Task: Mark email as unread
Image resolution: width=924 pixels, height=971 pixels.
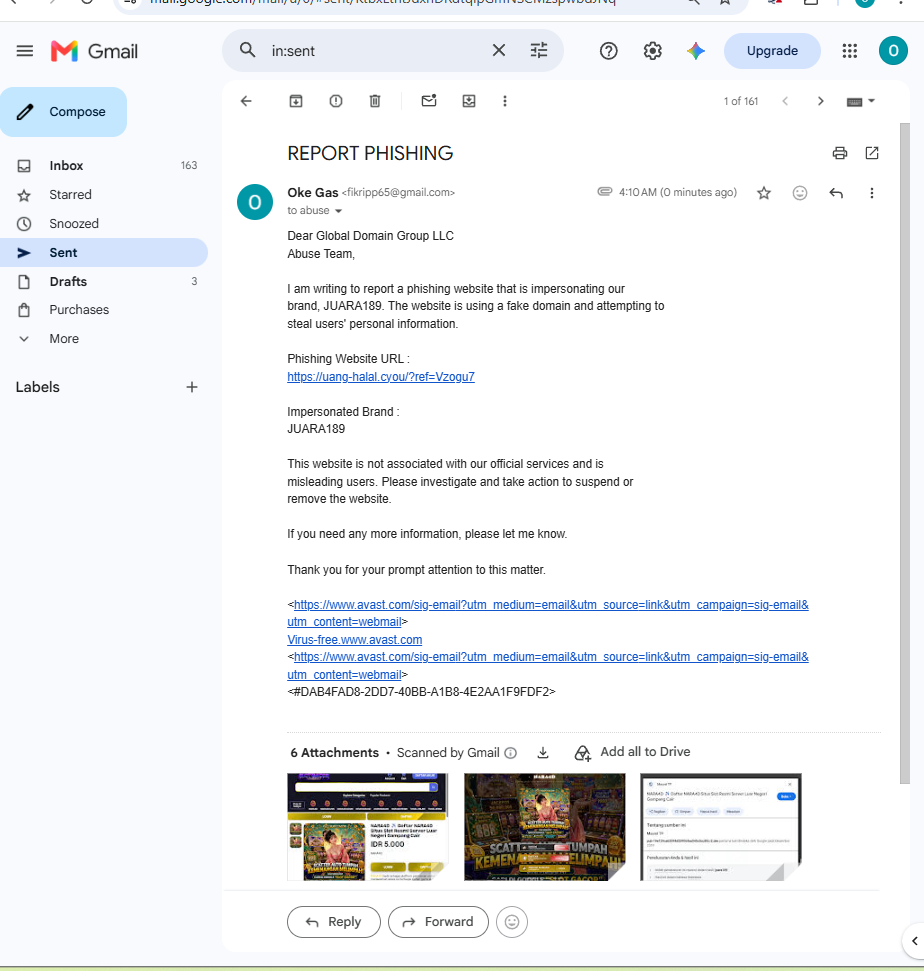Action: pyautogui.click(x=429, y=100)
